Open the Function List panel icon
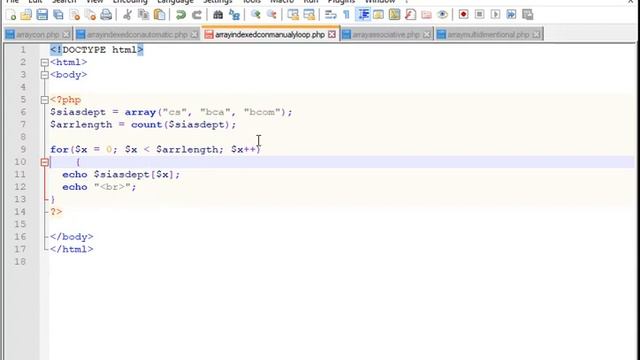The width and height of the screenshot is (640, 360). 410,15
